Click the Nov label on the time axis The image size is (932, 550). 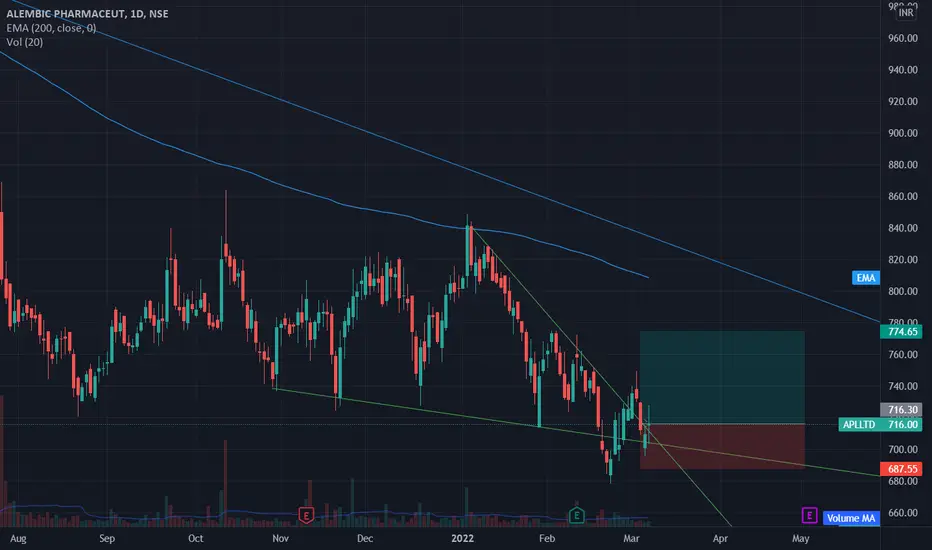coord(281,539)
